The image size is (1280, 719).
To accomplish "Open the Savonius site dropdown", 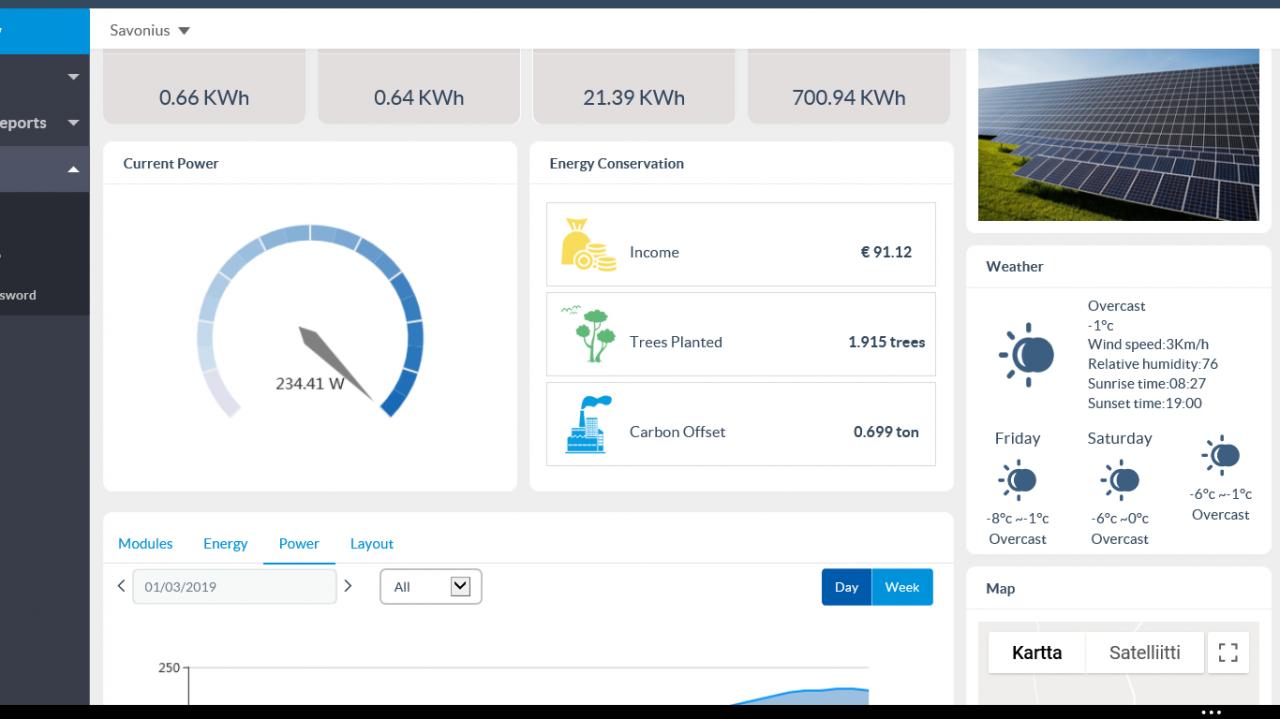I will (x=150, y=30).
